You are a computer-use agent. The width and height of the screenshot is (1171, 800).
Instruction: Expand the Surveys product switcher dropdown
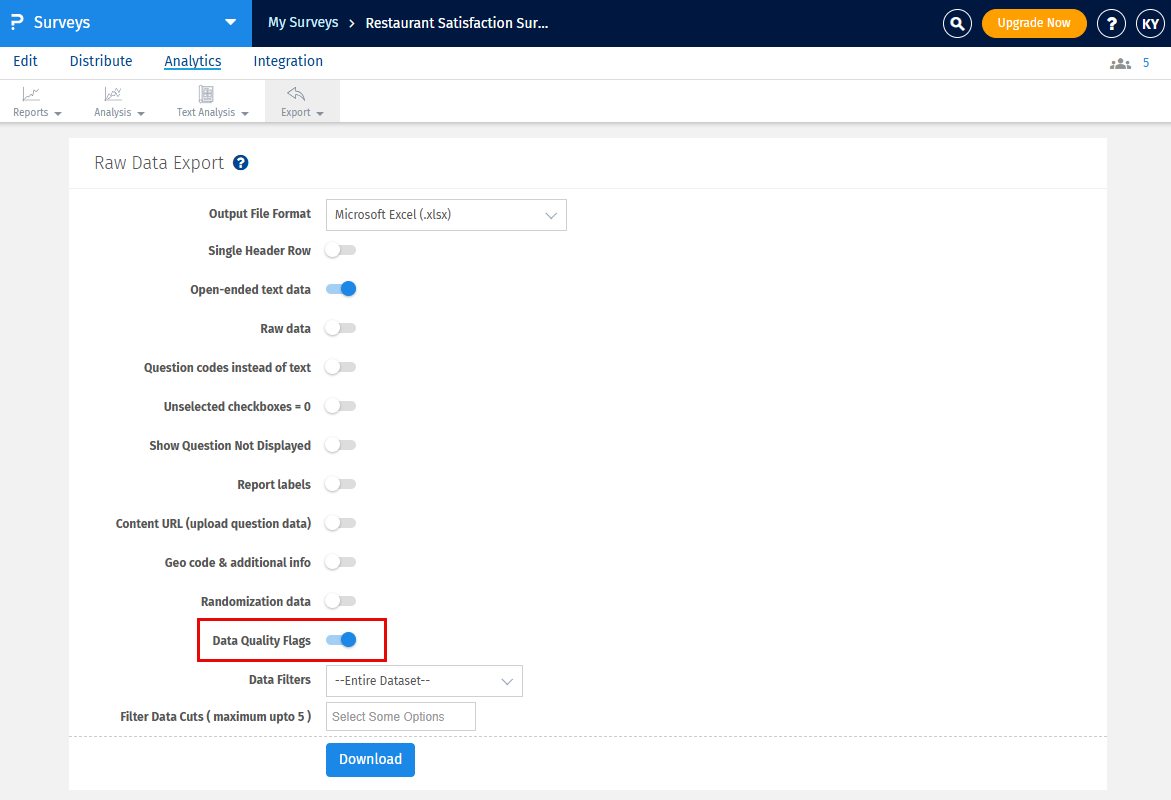click(231, 22)
